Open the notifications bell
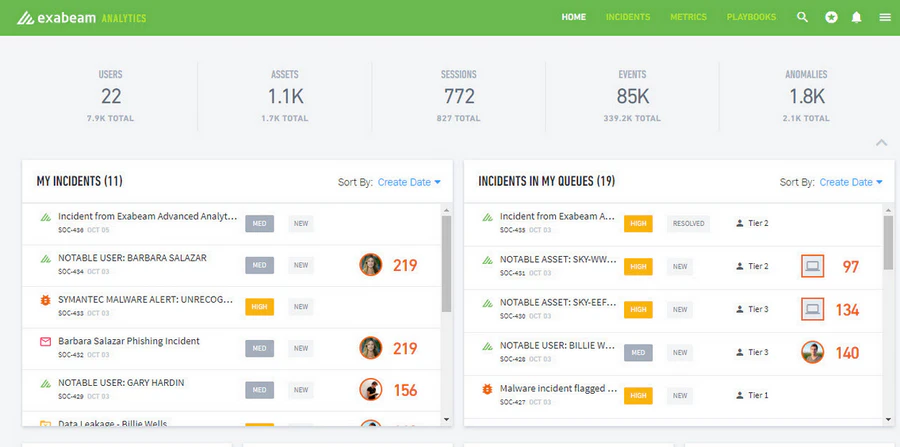900x447 pixels. coord(856,17)
